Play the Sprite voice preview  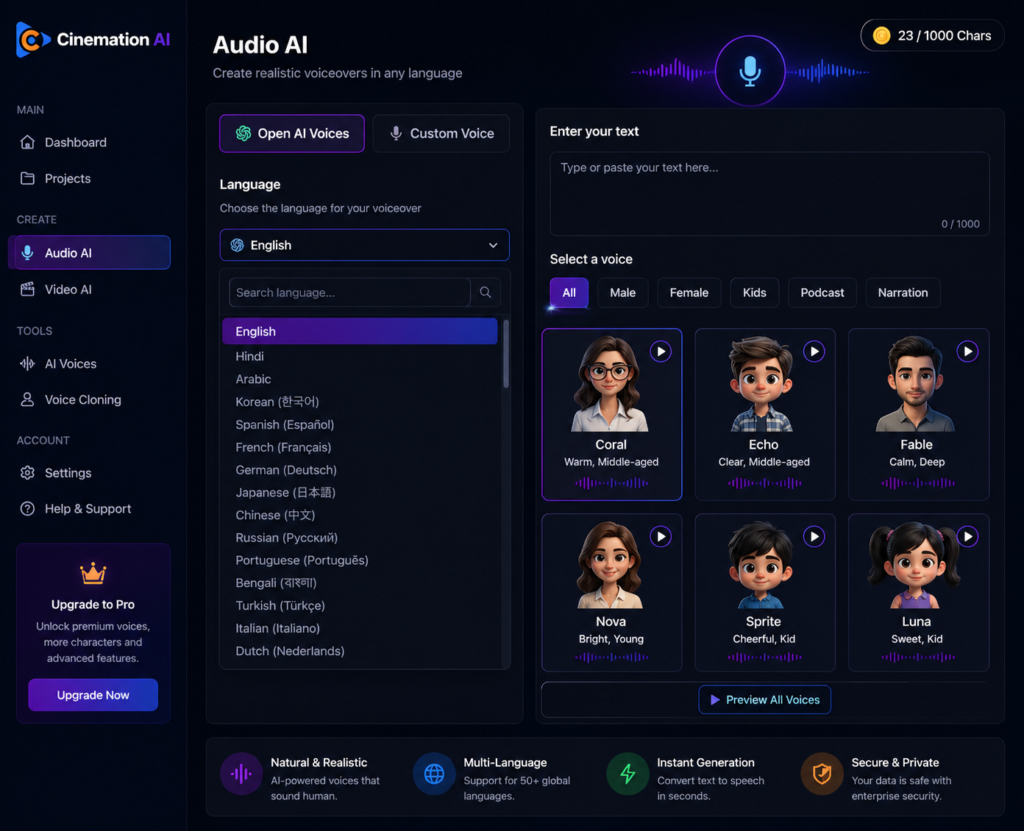[814, 537]
